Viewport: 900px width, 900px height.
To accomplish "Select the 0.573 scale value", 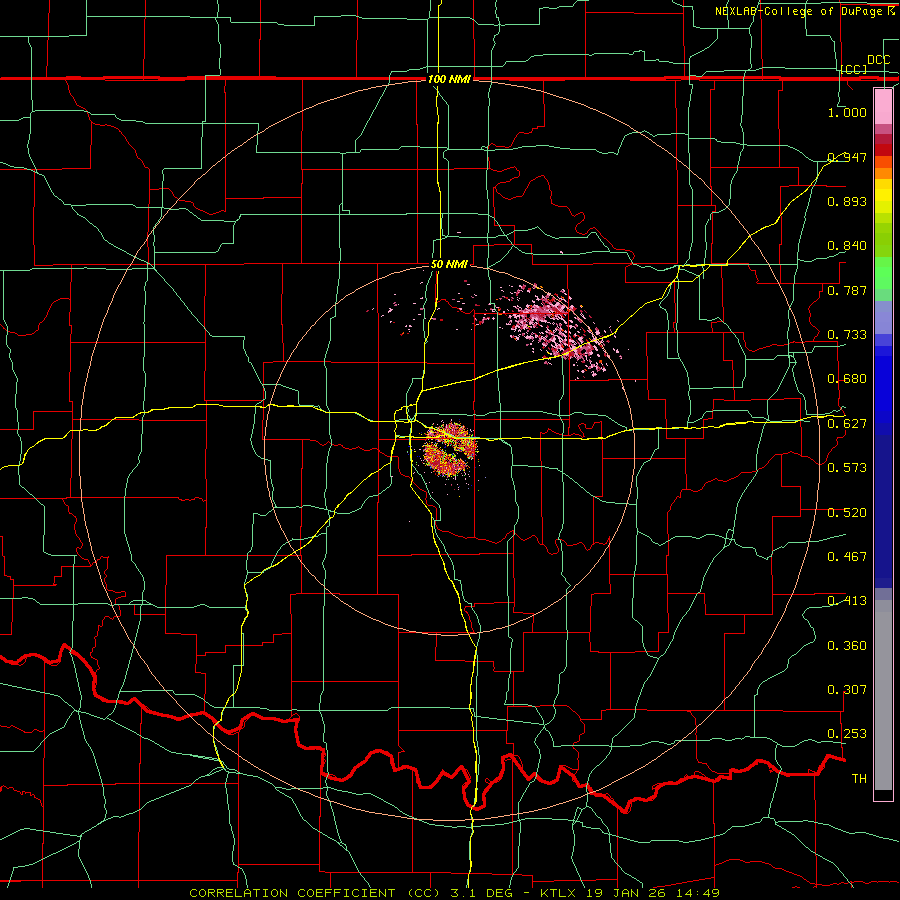I will 847,467.
